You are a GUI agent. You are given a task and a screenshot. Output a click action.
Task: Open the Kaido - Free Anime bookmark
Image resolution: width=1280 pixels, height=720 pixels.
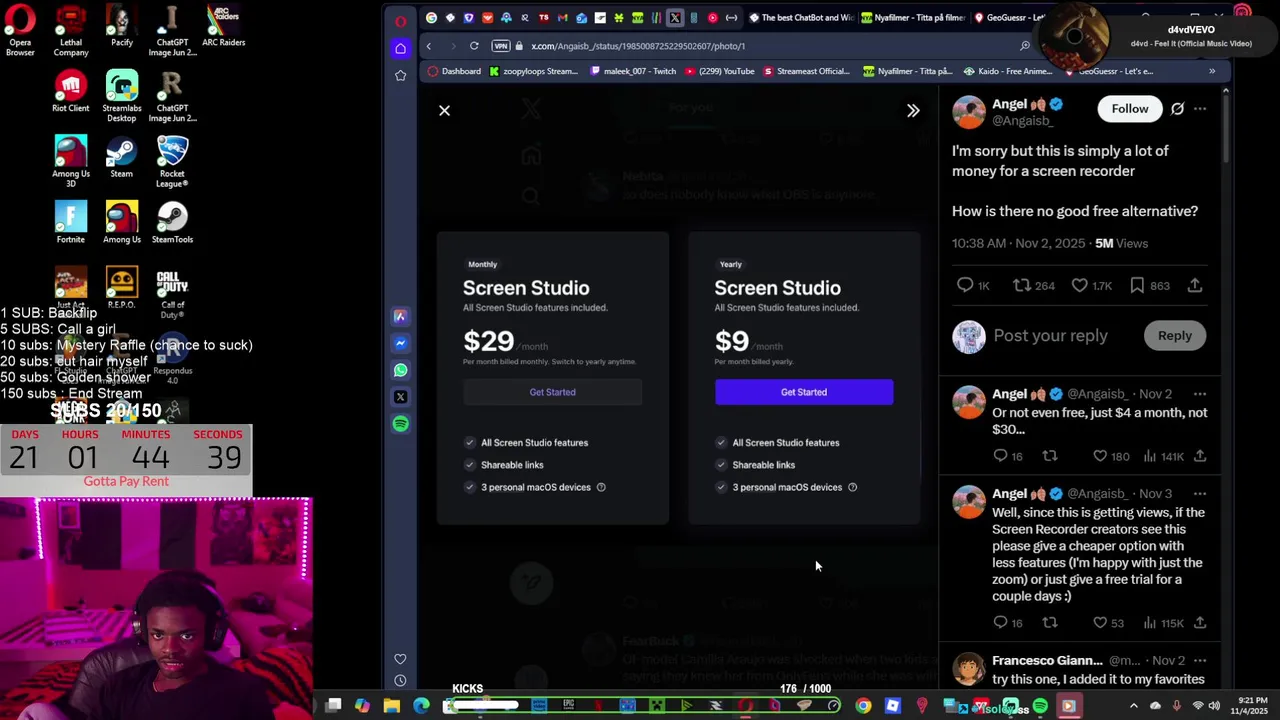point(1009,71)
